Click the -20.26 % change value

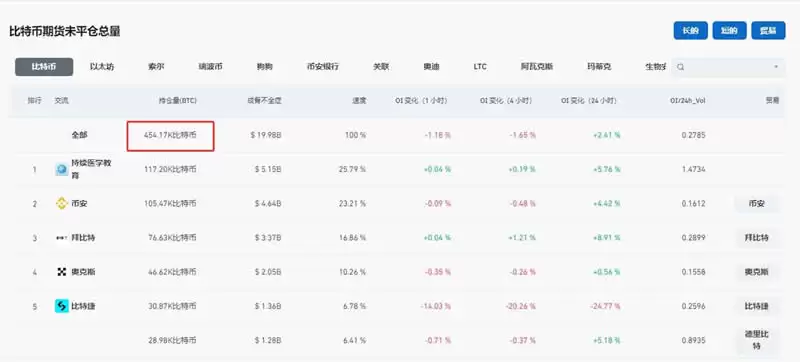(521, 306)
